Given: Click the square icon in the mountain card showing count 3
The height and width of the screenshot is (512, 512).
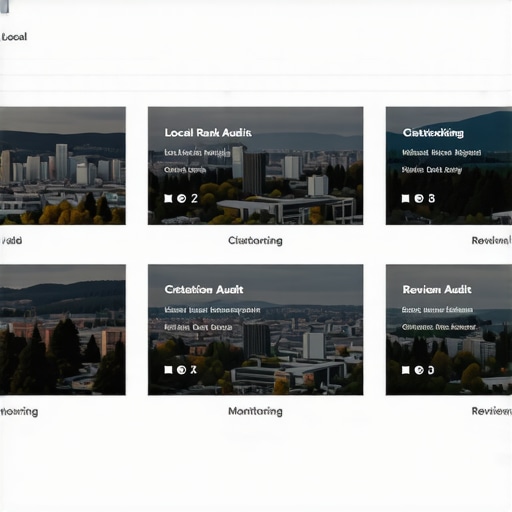Looking at the screenshot, I should point(406,199).
